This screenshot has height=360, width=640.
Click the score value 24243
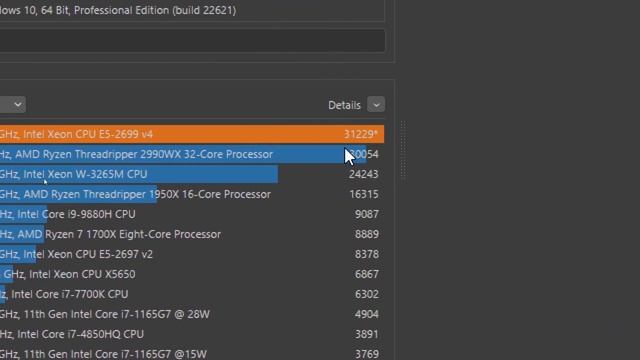pos(364,174)
